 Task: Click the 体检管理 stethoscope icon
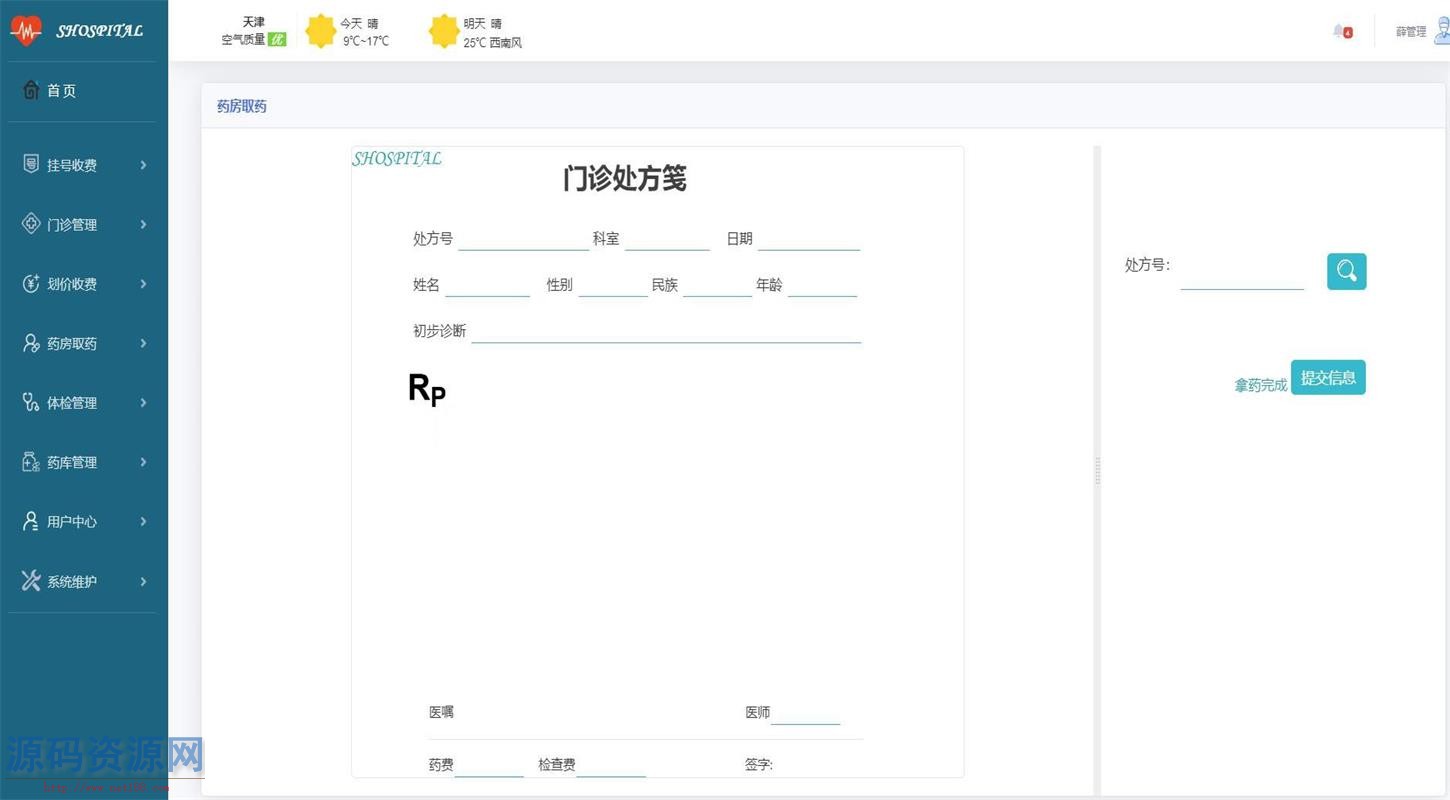(31, 402)
